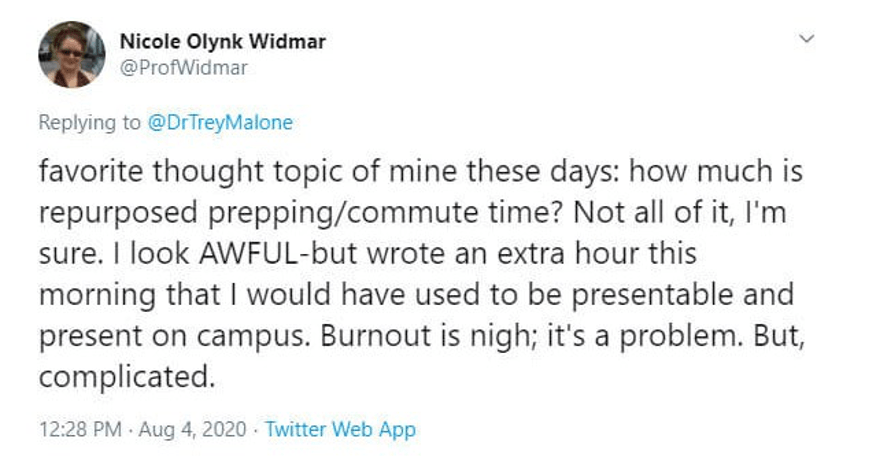Click the tweet body text

(x=422, y=274)
